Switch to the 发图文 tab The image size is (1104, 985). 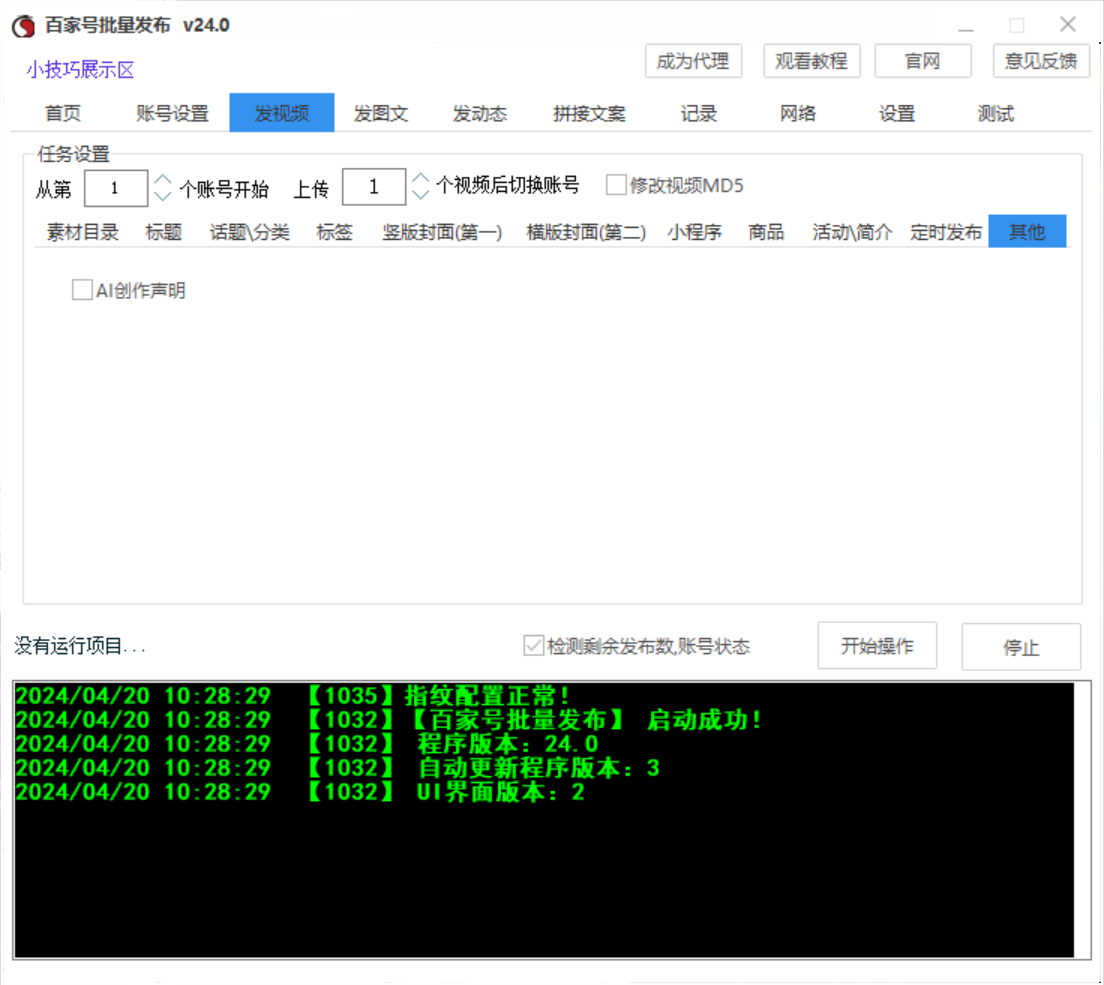381,113
